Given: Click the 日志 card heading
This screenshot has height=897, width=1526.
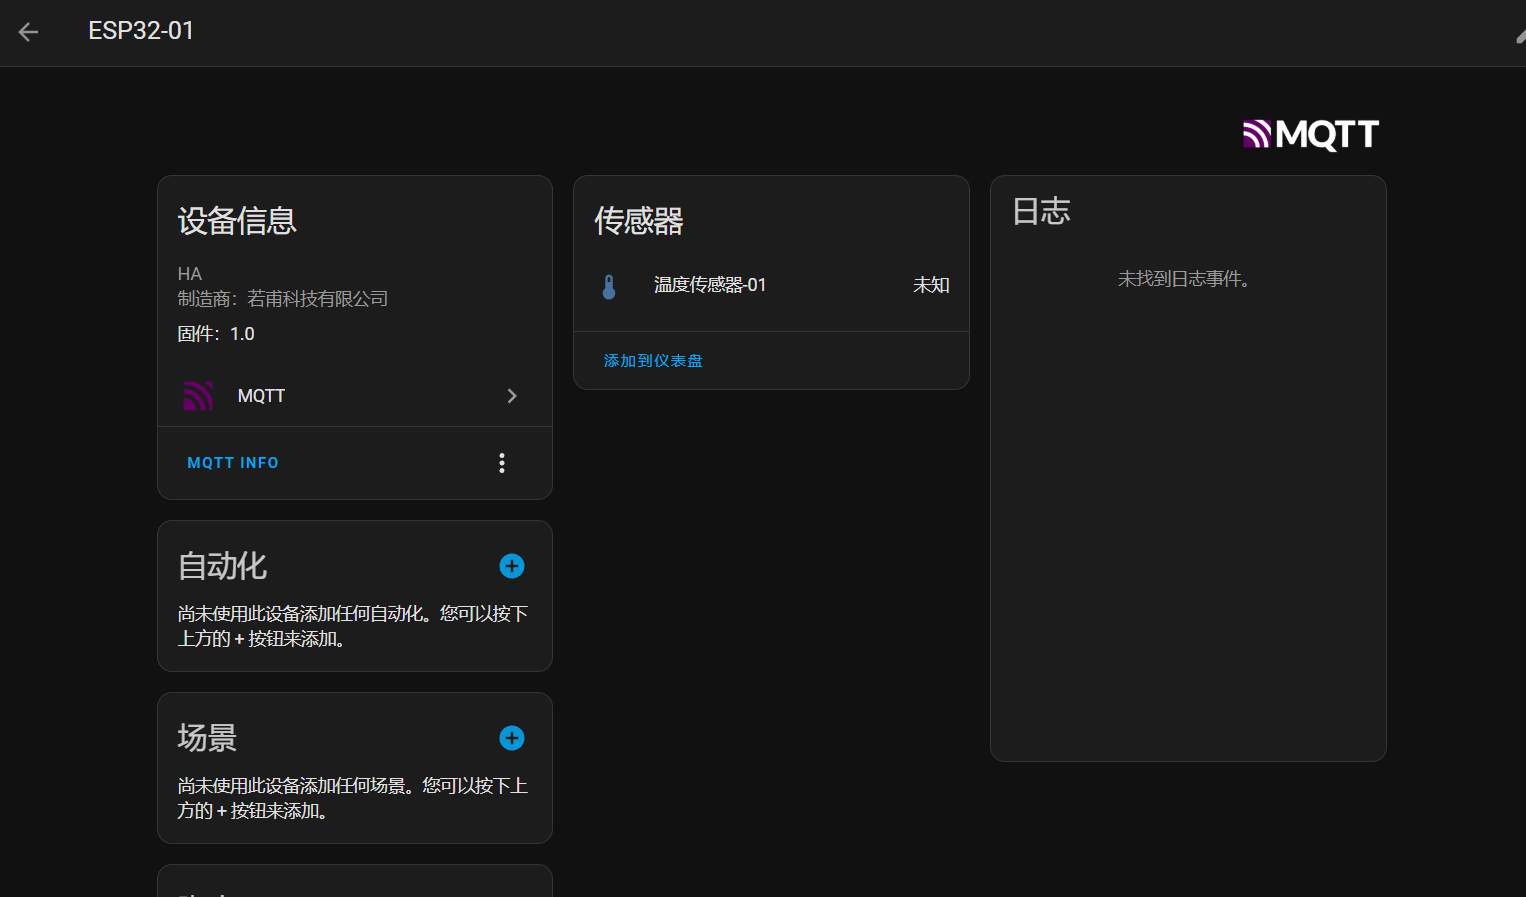Looking at the screenshot, I should 1041,212.
